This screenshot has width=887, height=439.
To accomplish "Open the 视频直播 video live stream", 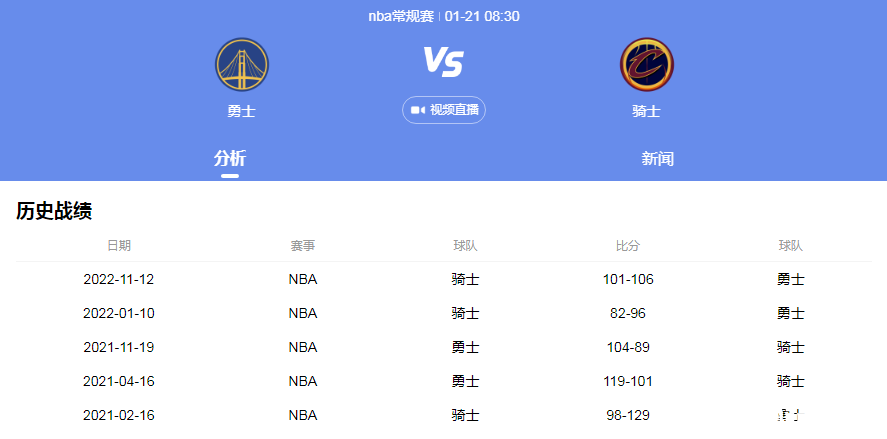I will click(444, 110).
